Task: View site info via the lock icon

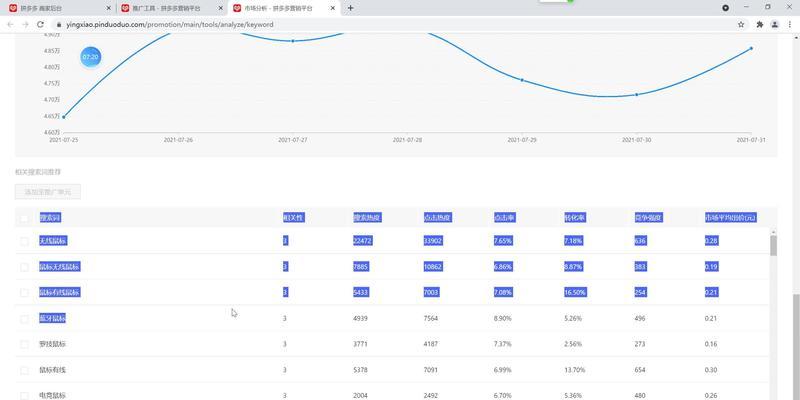Action: tap(59, 24)
